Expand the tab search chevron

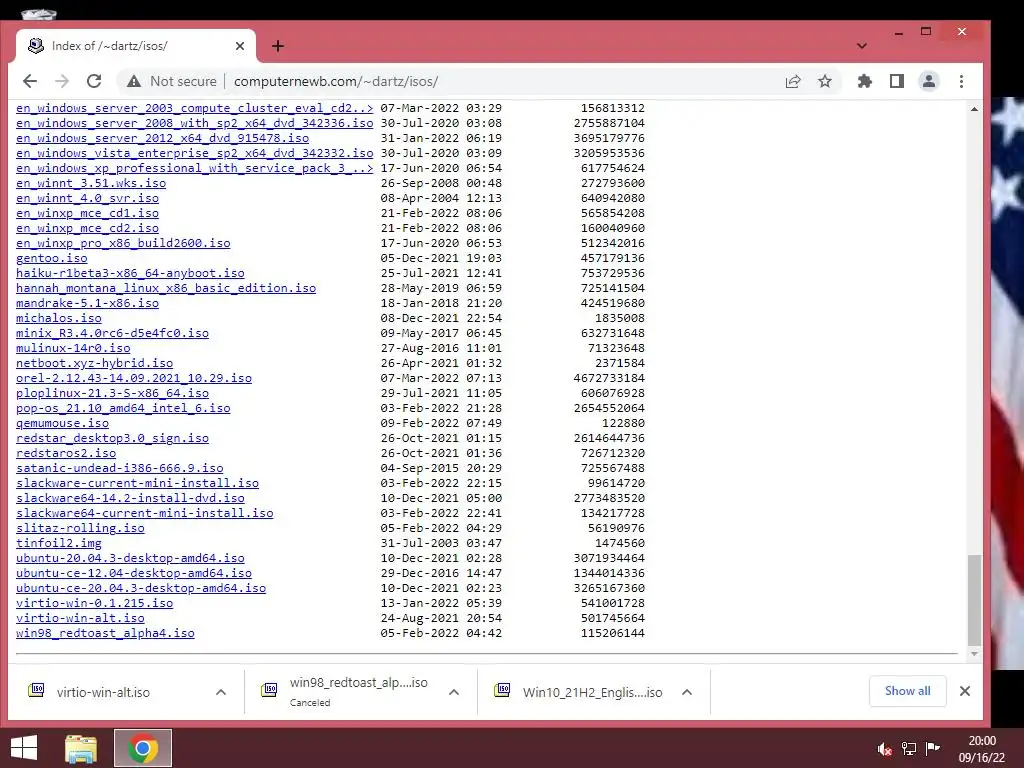862,46
